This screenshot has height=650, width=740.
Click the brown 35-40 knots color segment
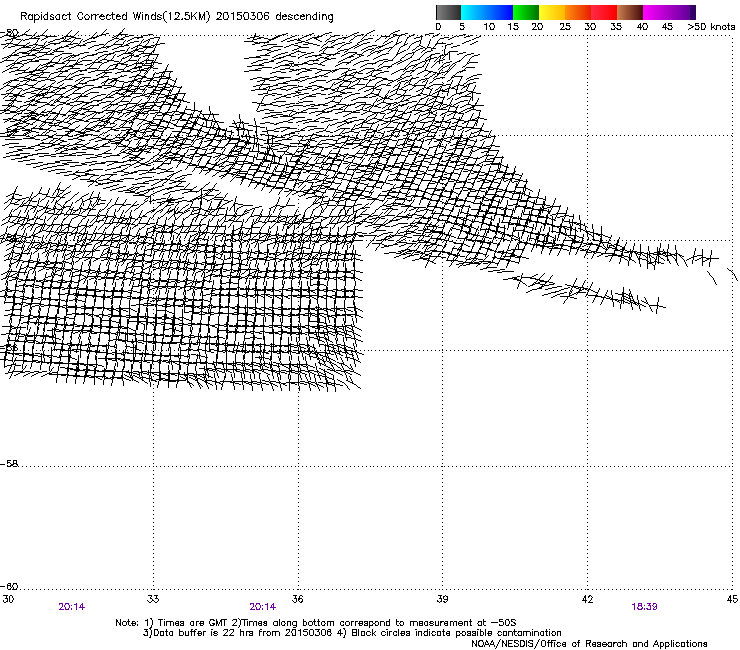[630, 12]
